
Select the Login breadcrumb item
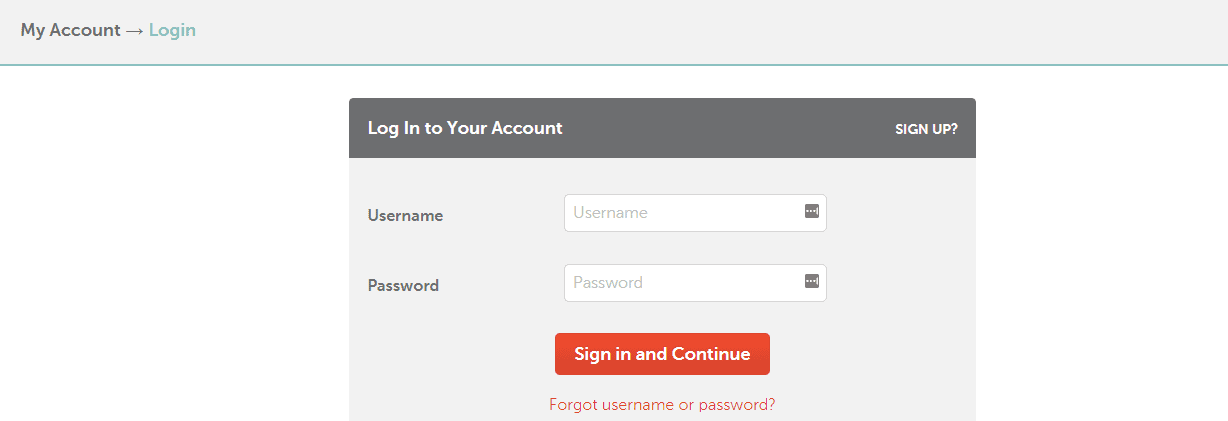[172, 30]
